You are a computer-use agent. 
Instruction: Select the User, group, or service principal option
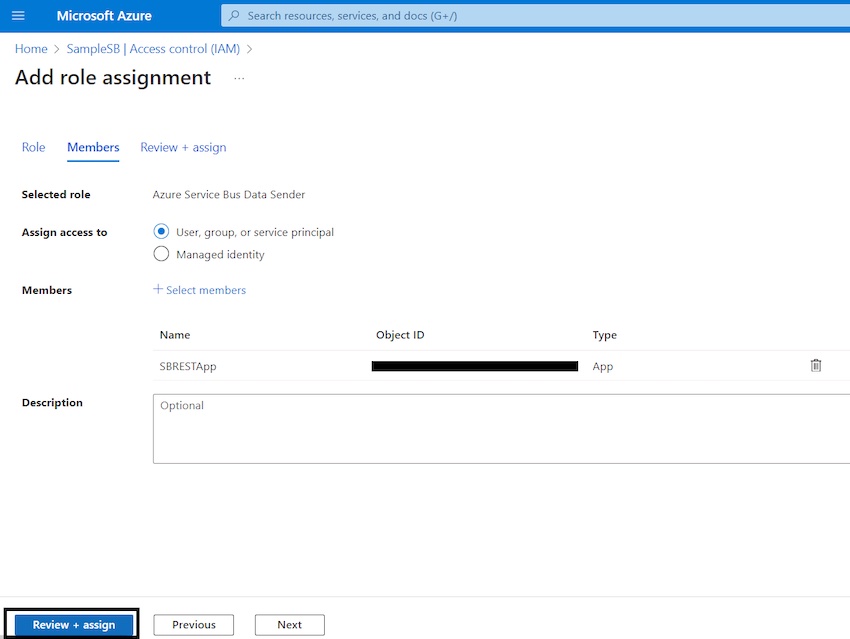coord(161,232)
